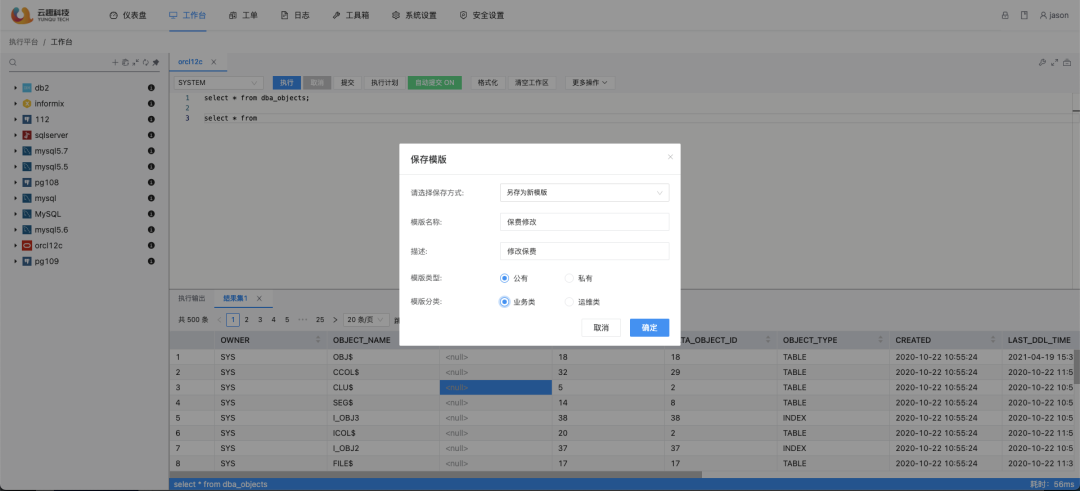Click the document icon beside the lock

tap(1024, 15)
